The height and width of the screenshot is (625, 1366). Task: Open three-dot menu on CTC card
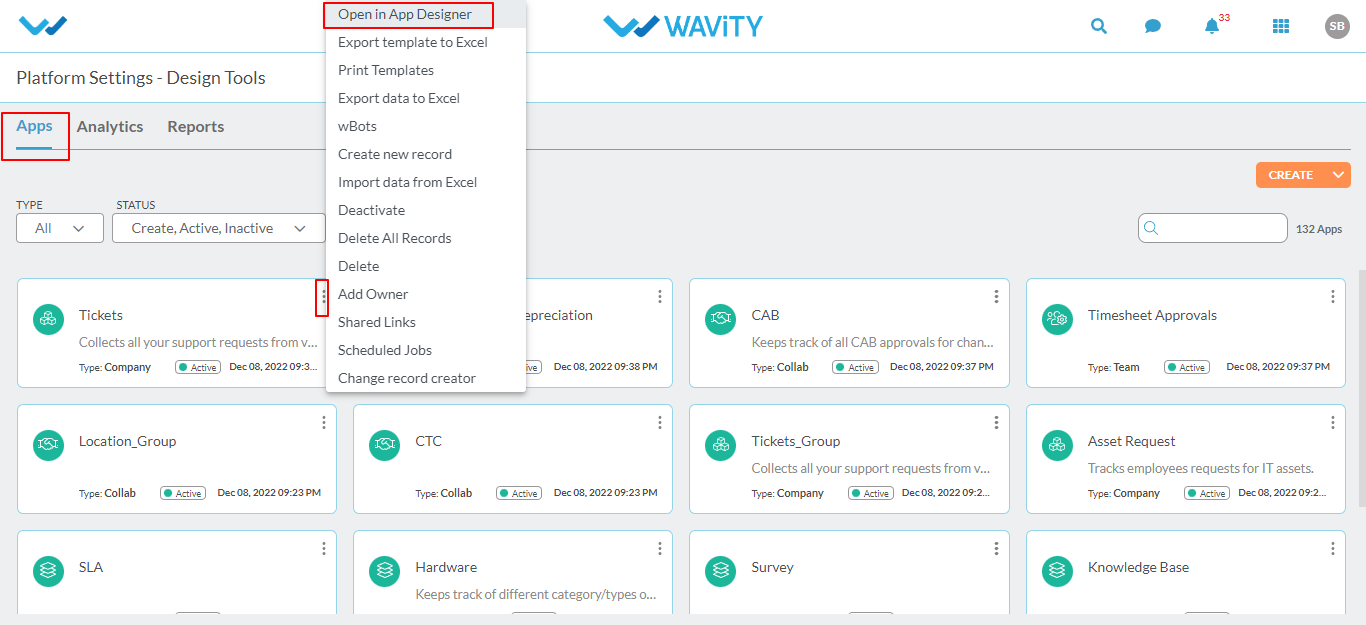[660, 423]
